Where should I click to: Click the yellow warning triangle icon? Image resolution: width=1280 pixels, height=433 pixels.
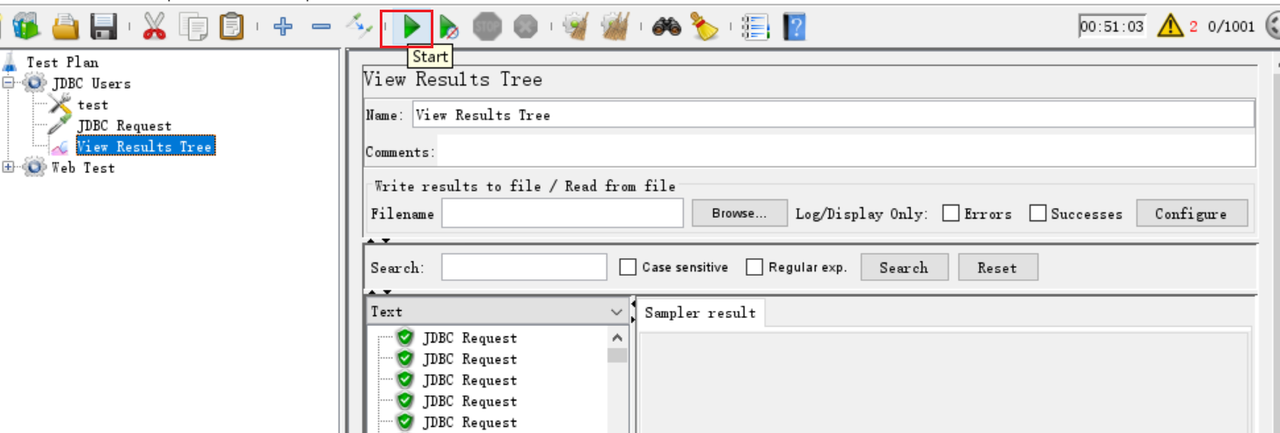point(1170,27)
